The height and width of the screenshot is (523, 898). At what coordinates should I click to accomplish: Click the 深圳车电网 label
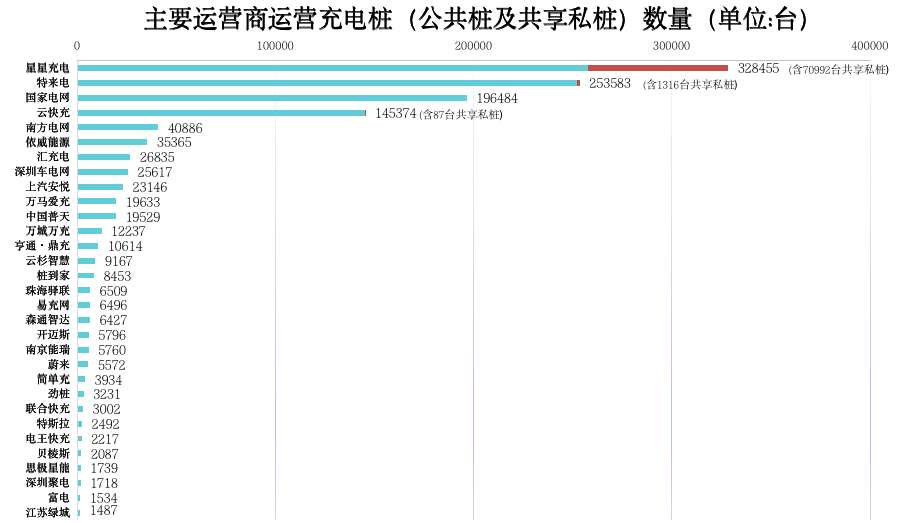tap(42, 171)
